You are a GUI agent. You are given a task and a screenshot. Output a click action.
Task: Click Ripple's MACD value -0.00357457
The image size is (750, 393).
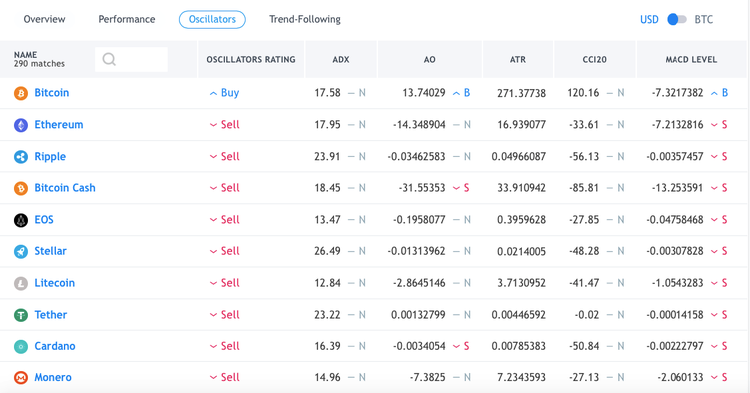[675, 156]
